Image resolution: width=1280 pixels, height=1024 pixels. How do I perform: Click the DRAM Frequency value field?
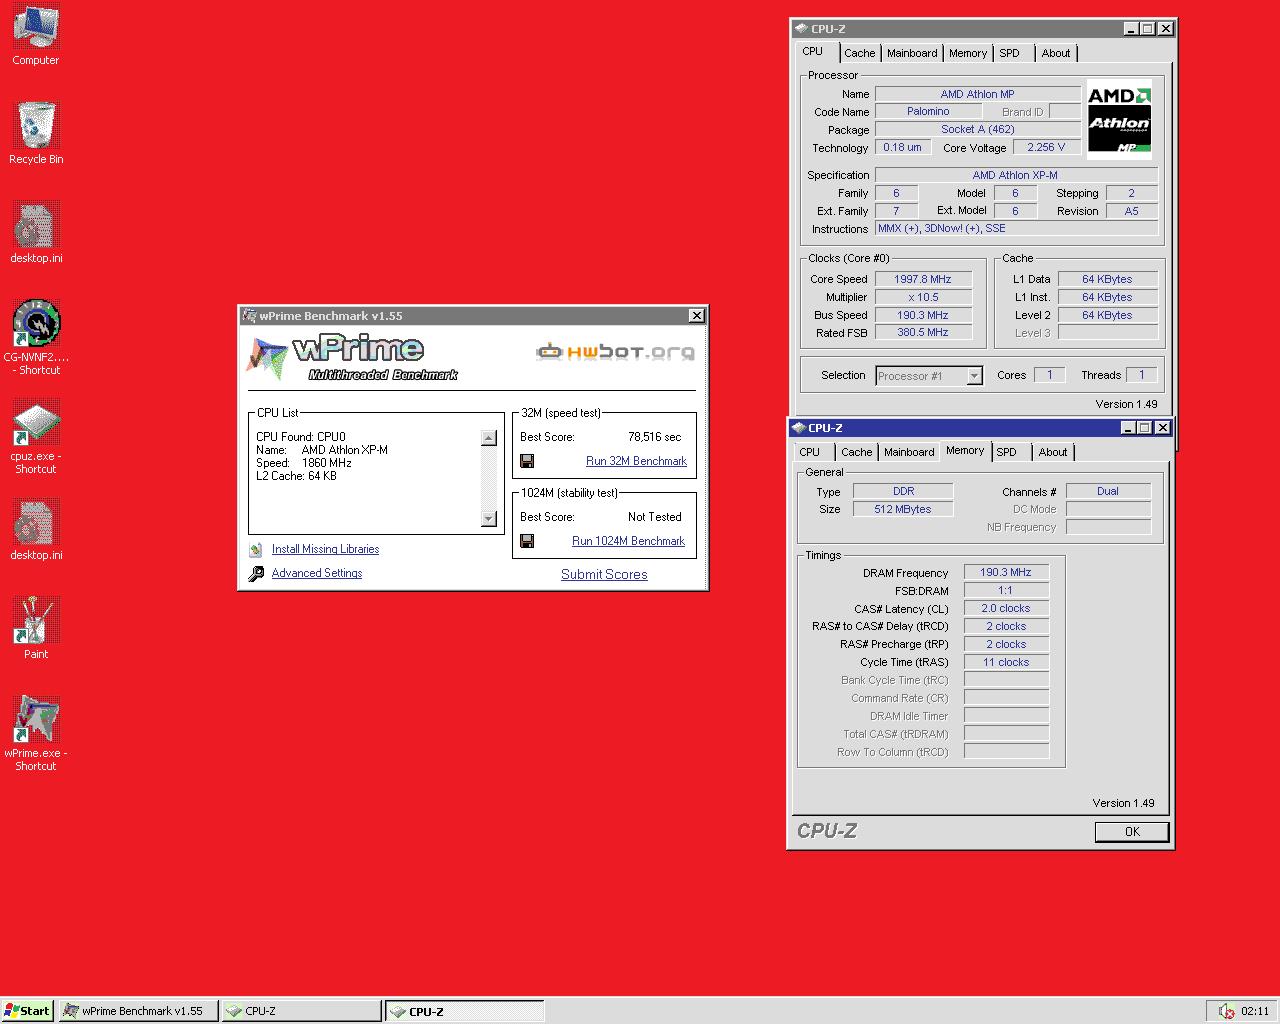click(x=1006, y=573)
